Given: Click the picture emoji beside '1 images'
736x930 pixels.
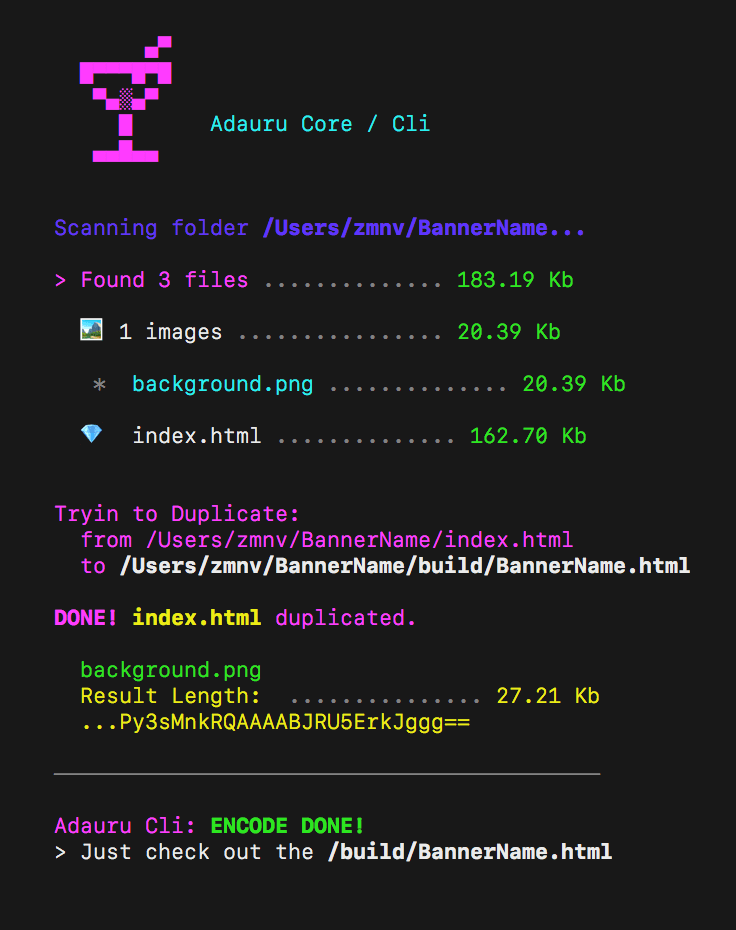Looking at the screenshot, I should [x=91, y=330].
